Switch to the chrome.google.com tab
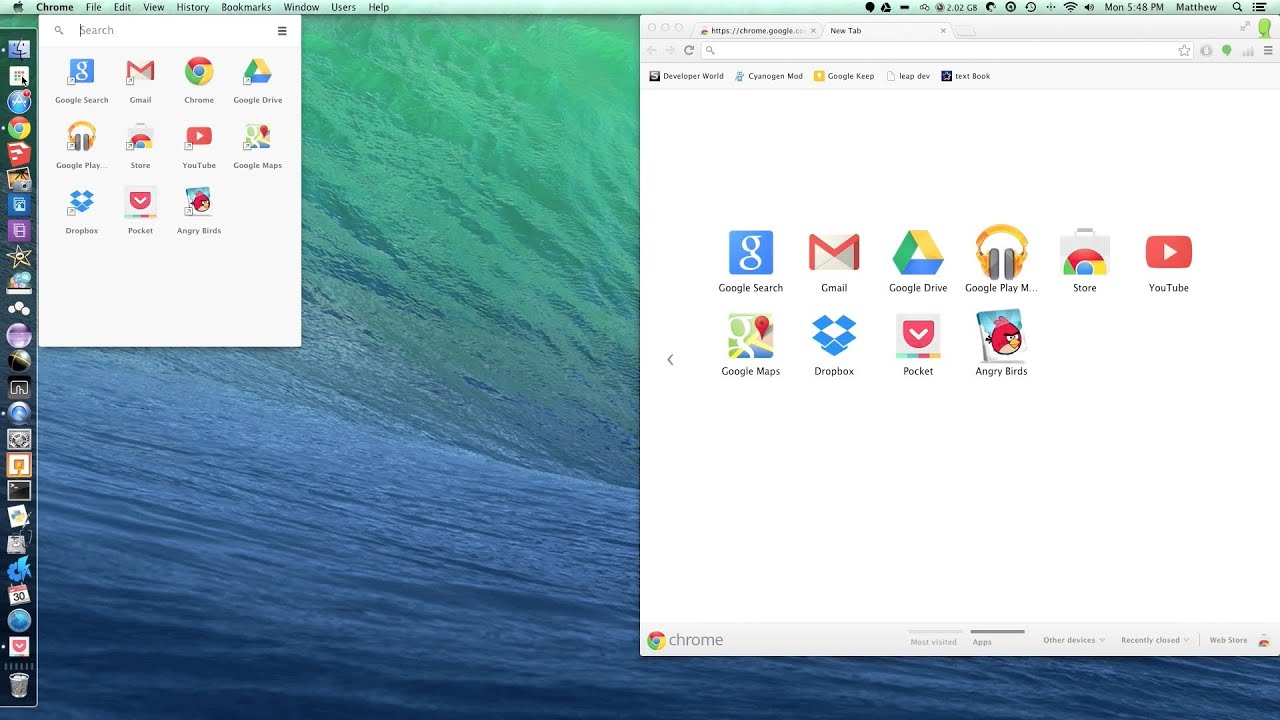Viewport: 1280px width, 720px height. [x=758, y=31]
